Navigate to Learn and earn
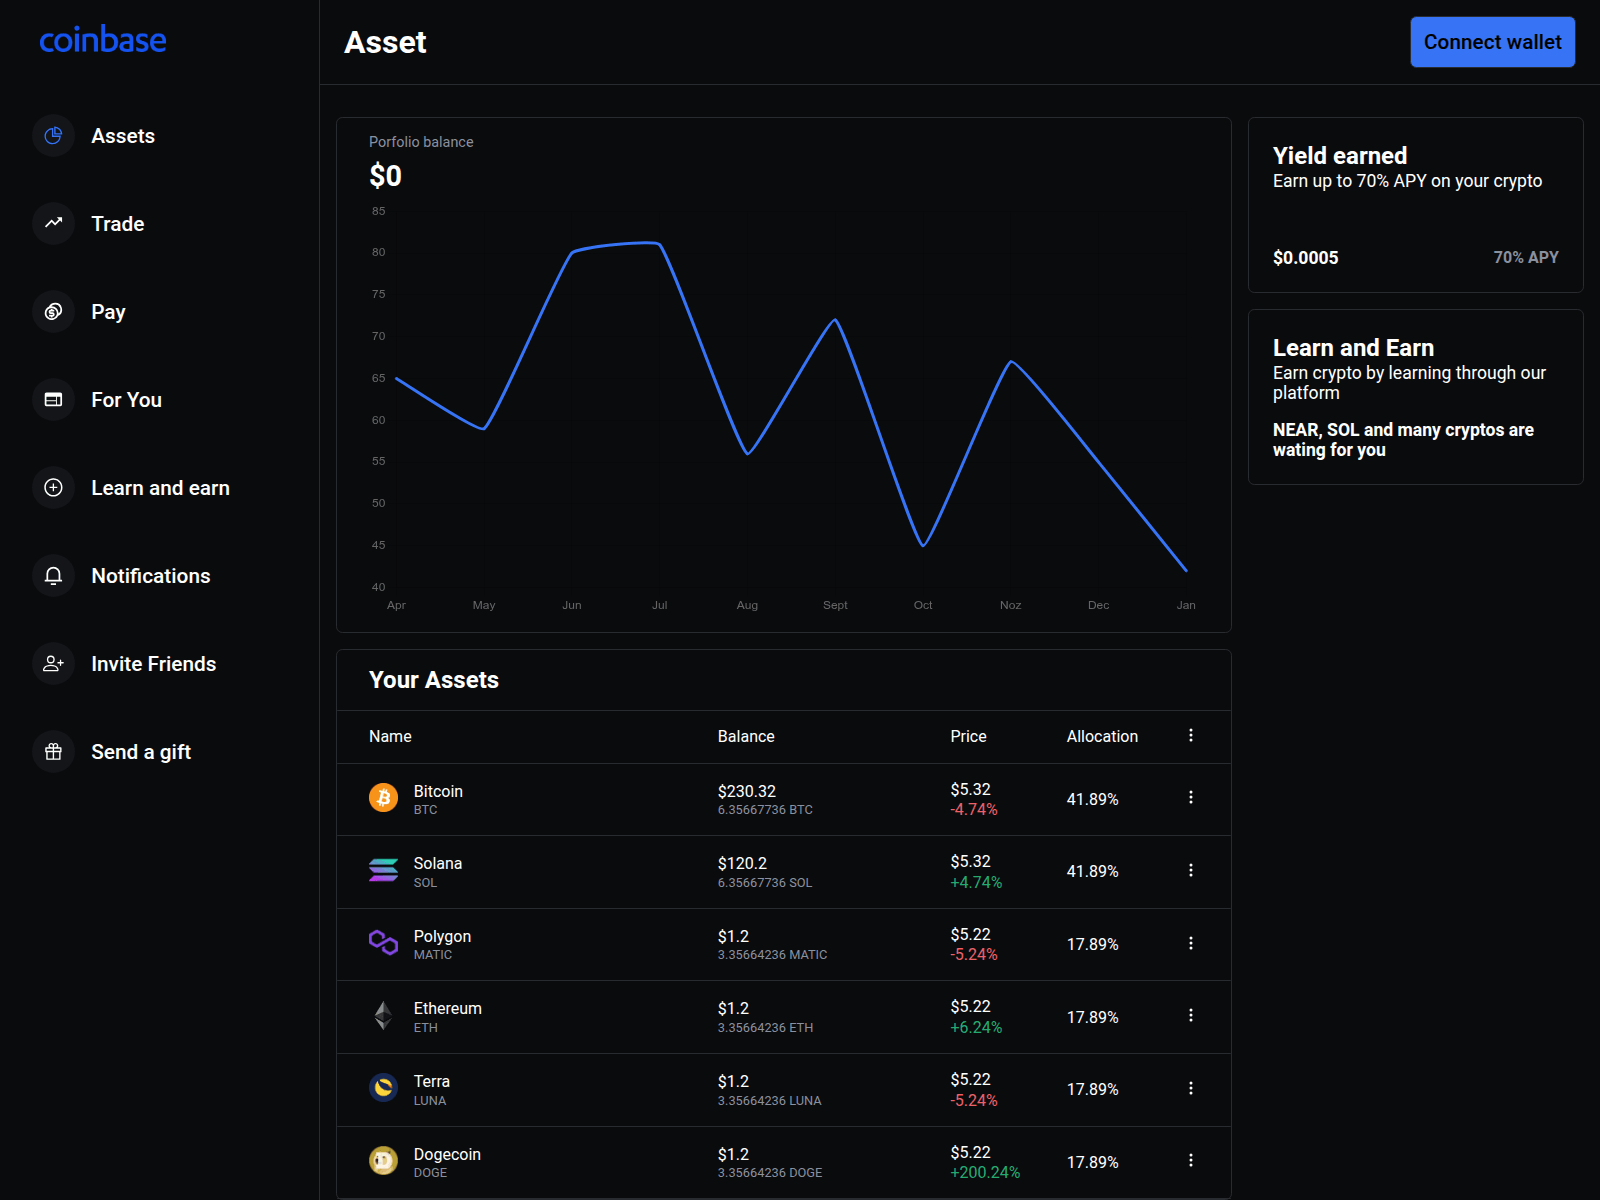The image size is (1600, 1200). 160,488
